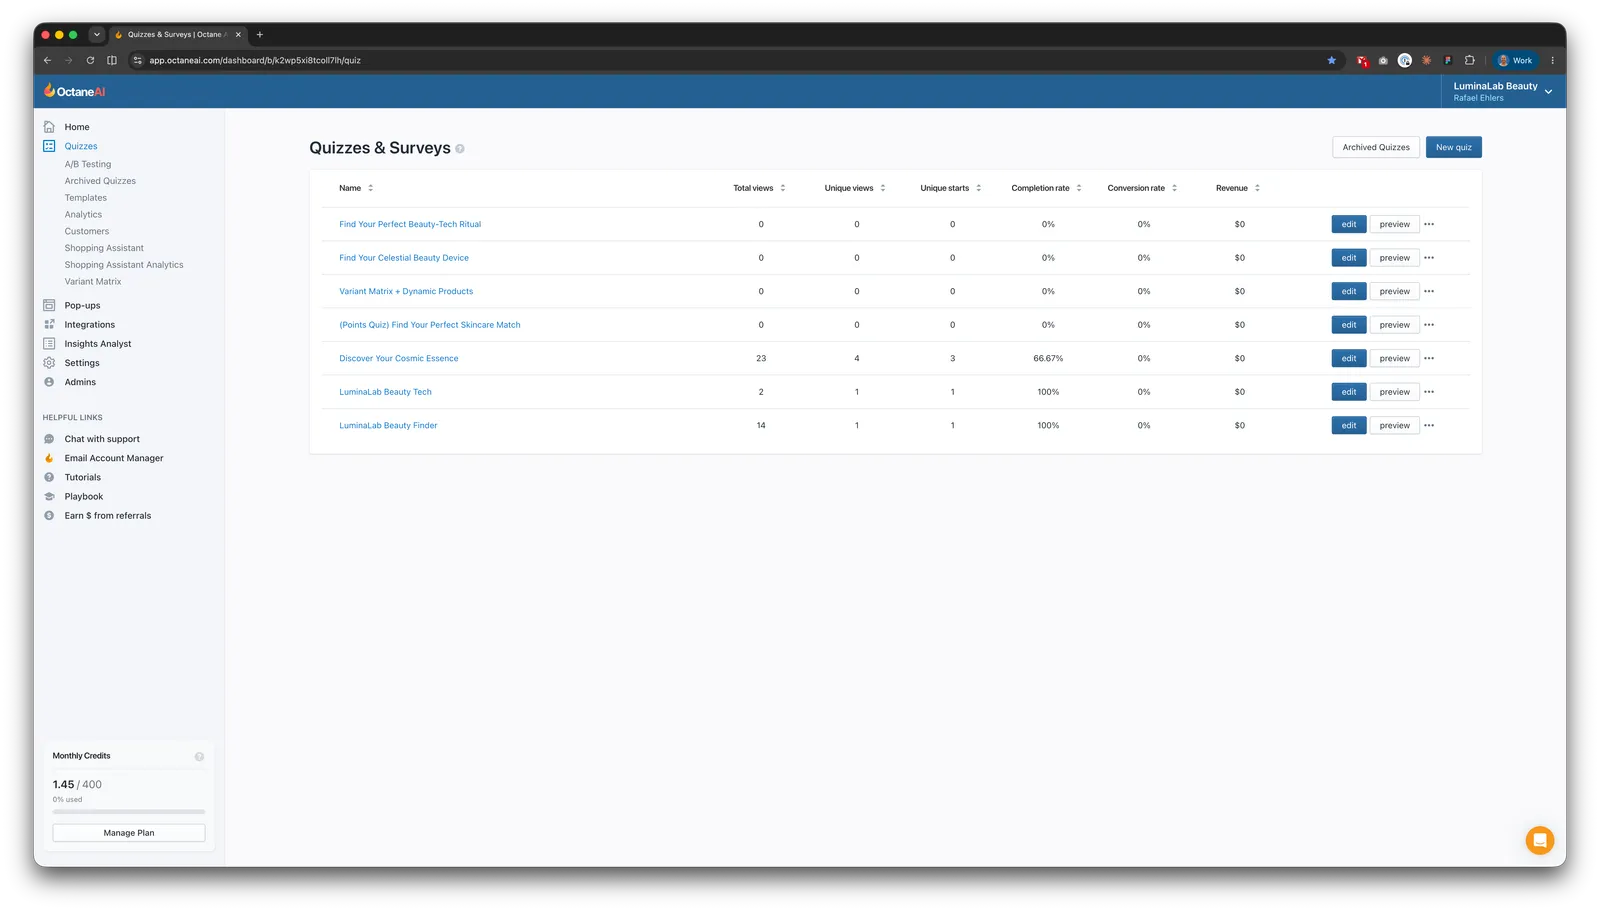Preview the LuminaLab Beauty Finder quiz
Screen dimensions: 1600x911
(1395, 425)
